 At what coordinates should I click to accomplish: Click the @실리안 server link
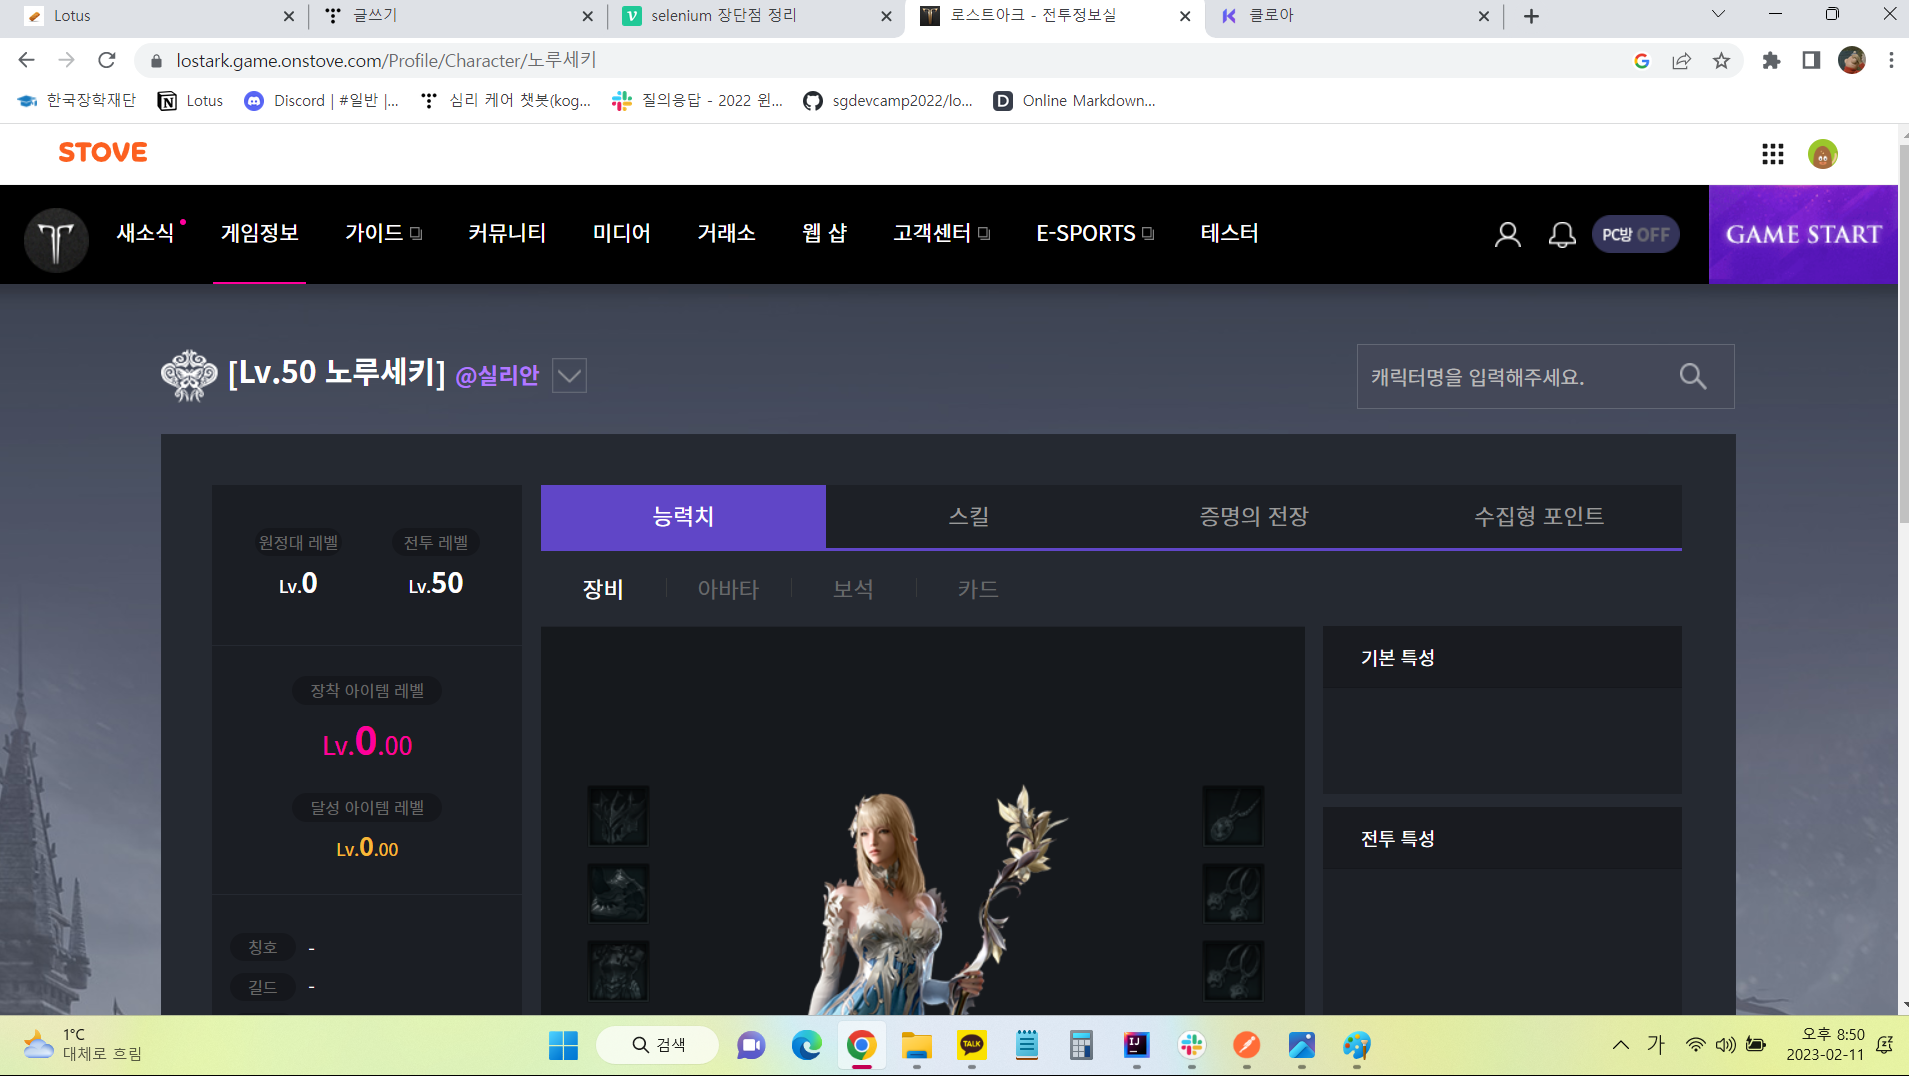click(497, 376)
